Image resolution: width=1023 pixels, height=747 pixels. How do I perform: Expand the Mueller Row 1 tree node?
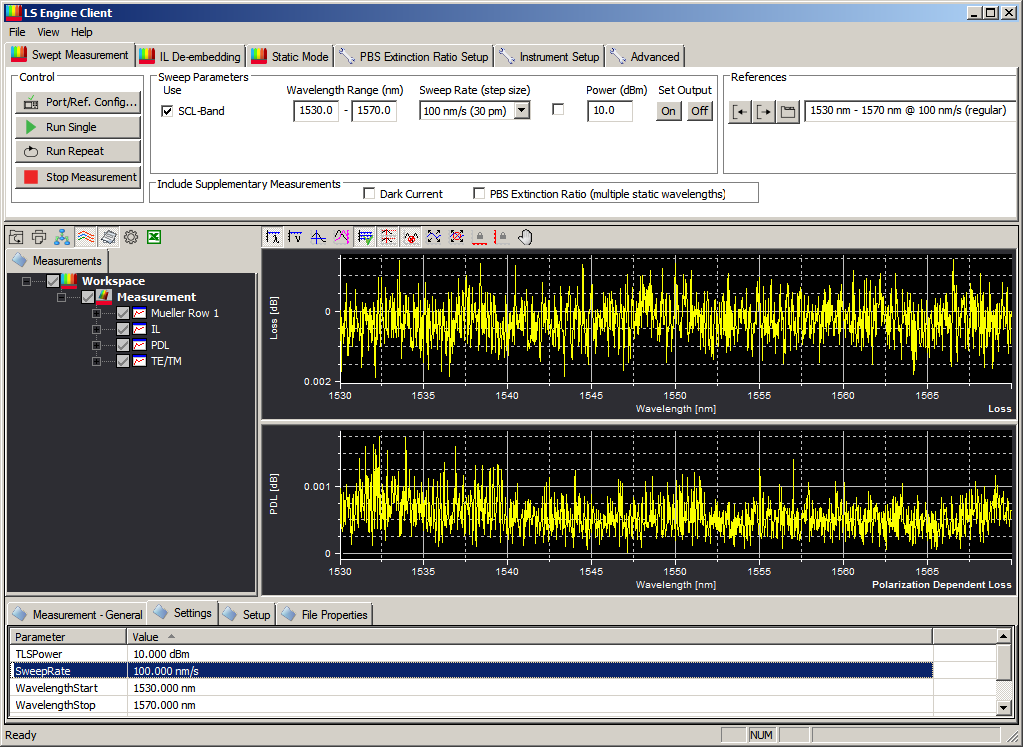(x=96, y=313)
